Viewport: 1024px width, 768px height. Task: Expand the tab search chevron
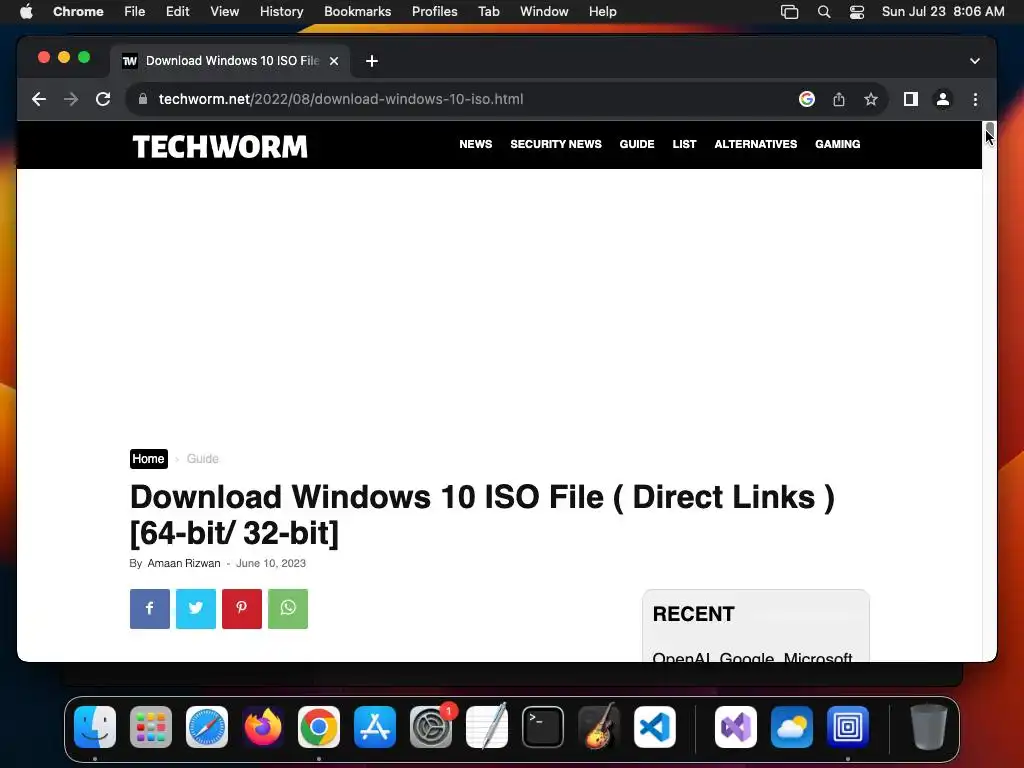tap(975, 61)
